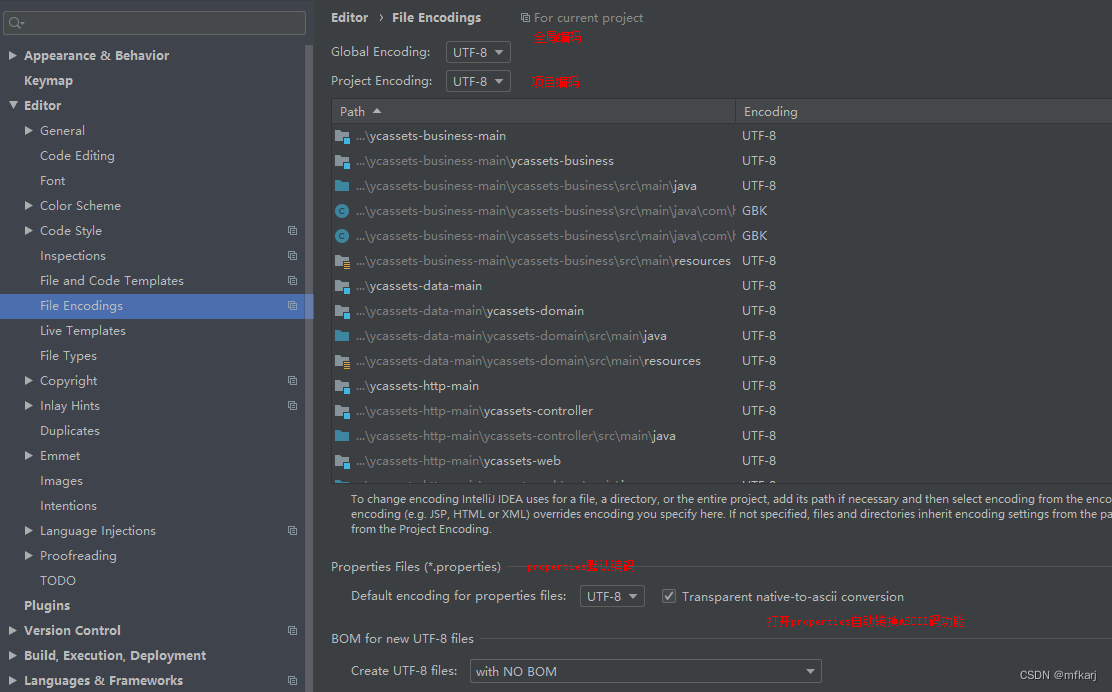The height and width of the screenshot is (692, 1112).
Task: Expand the Proofreading subsection
Action: pos(28,555)
